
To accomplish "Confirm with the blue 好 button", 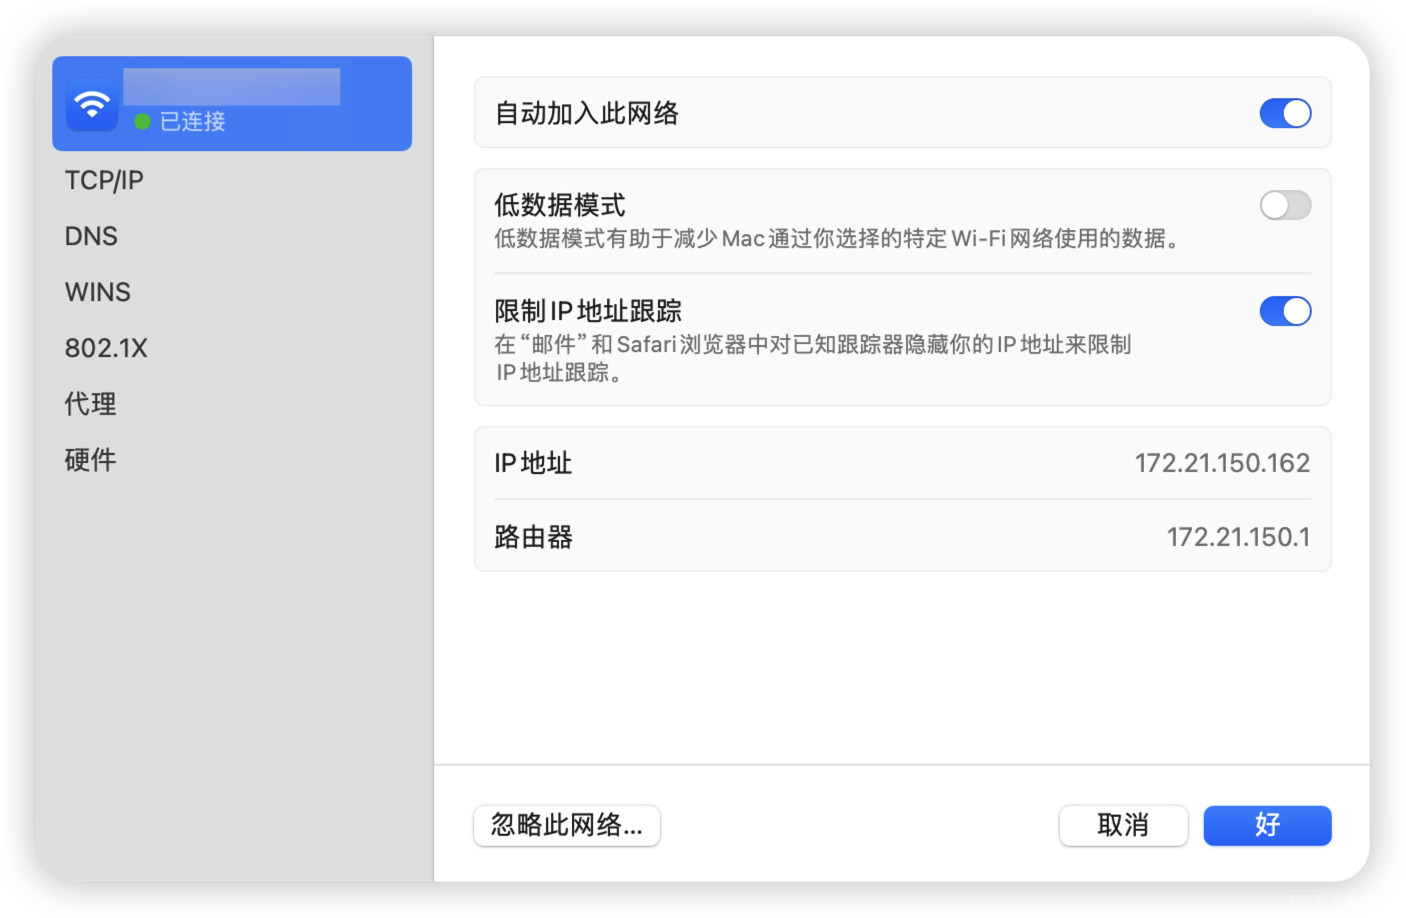I will pos(1267,825).
